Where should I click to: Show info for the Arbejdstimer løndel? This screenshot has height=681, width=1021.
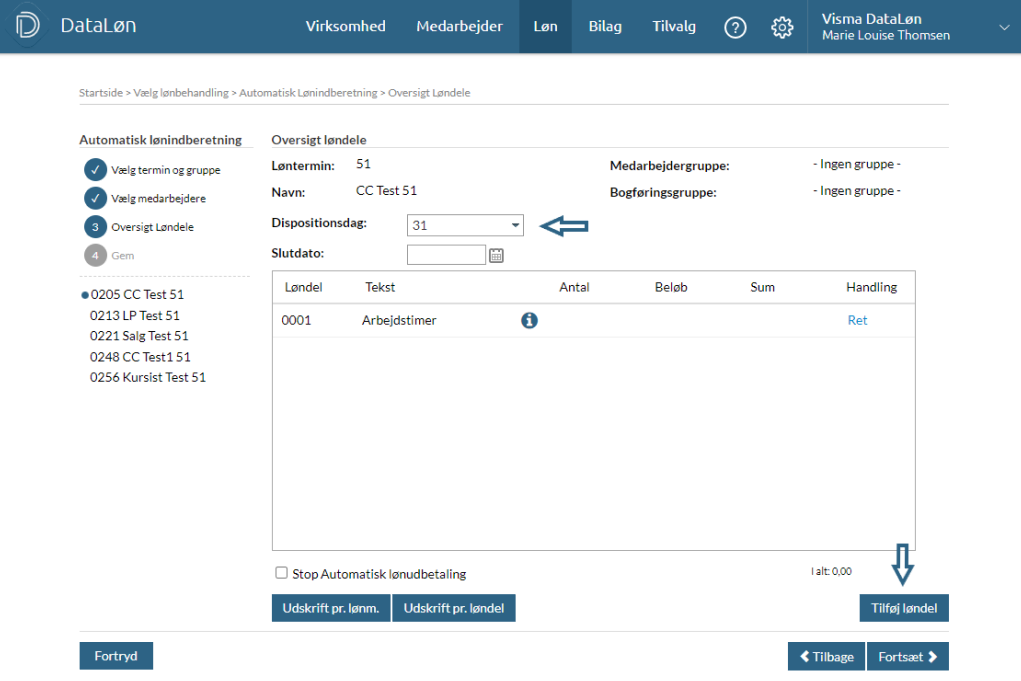click(529, 320)
